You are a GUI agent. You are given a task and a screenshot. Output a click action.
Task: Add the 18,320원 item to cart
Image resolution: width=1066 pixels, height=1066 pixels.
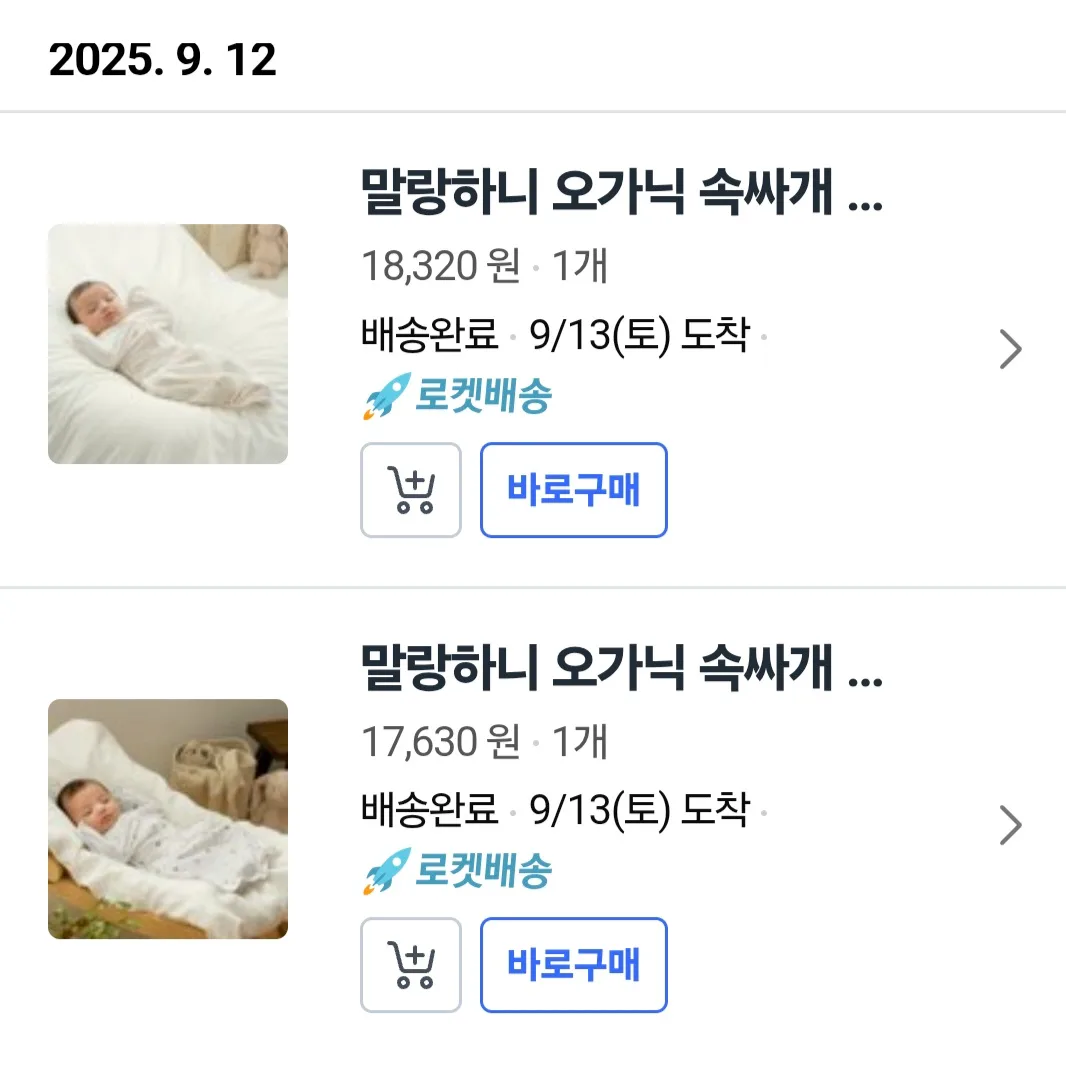410,490
